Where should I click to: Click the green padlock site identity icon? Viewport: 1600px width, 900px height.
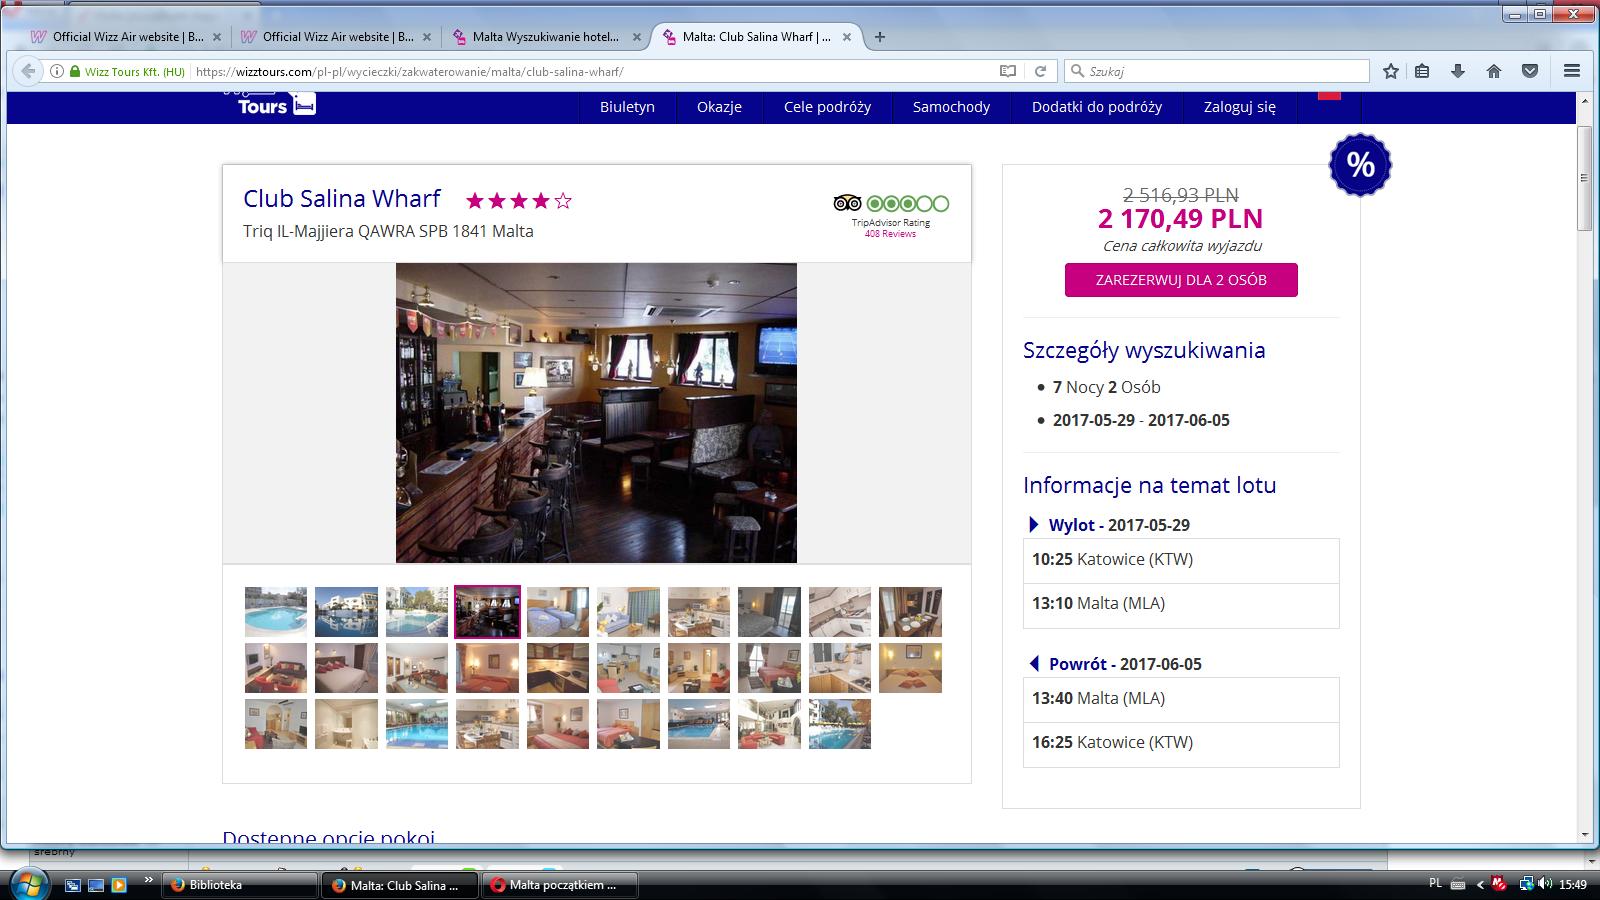click(74, 71)
